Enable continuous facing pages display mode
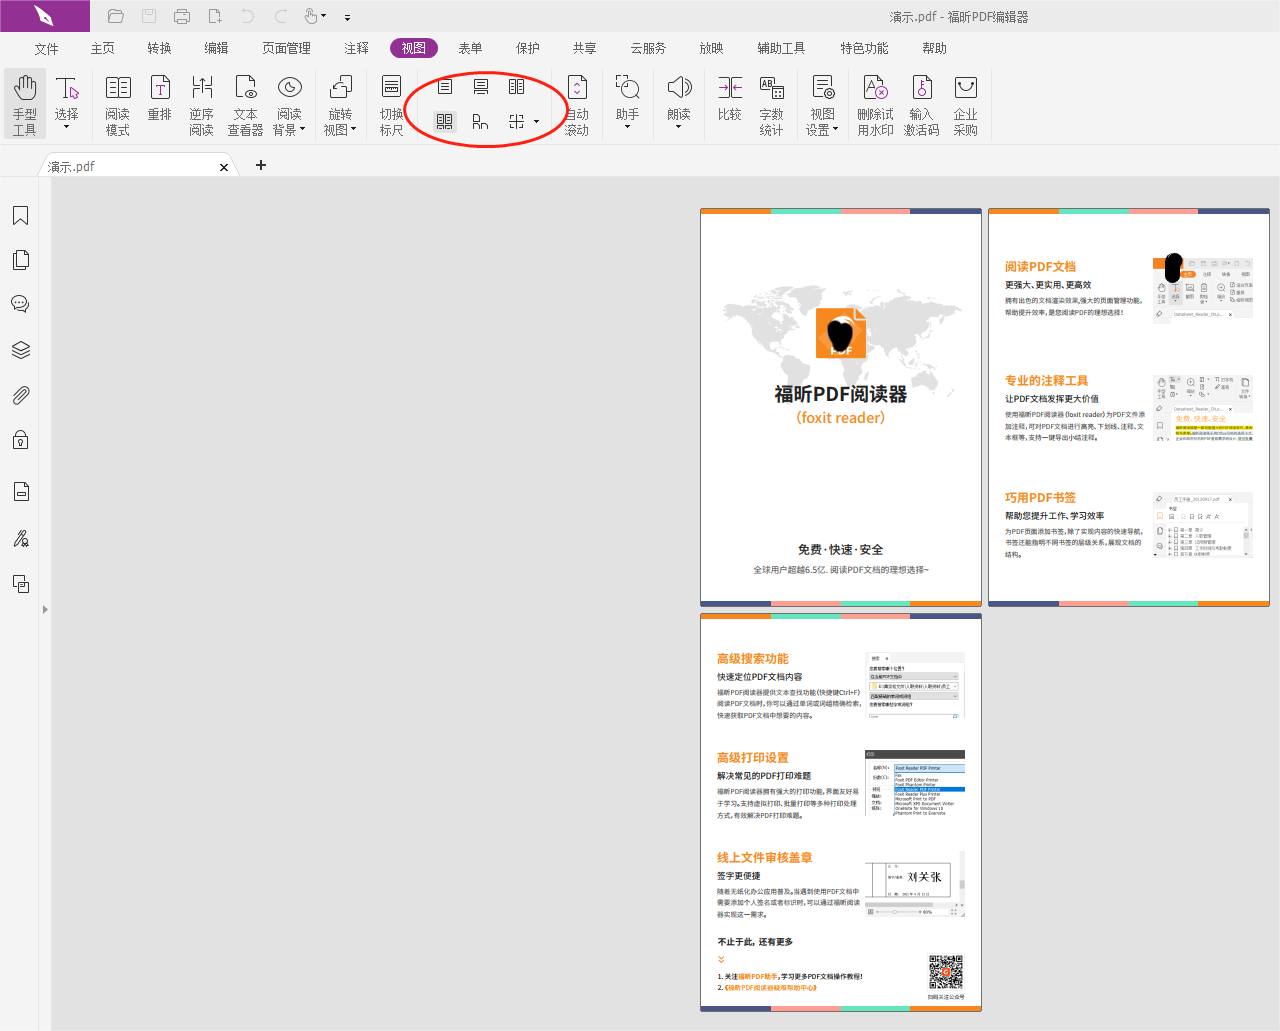Image resolution: width=1280 pixels, height=1031 pixels. click(x=445, y=122)
